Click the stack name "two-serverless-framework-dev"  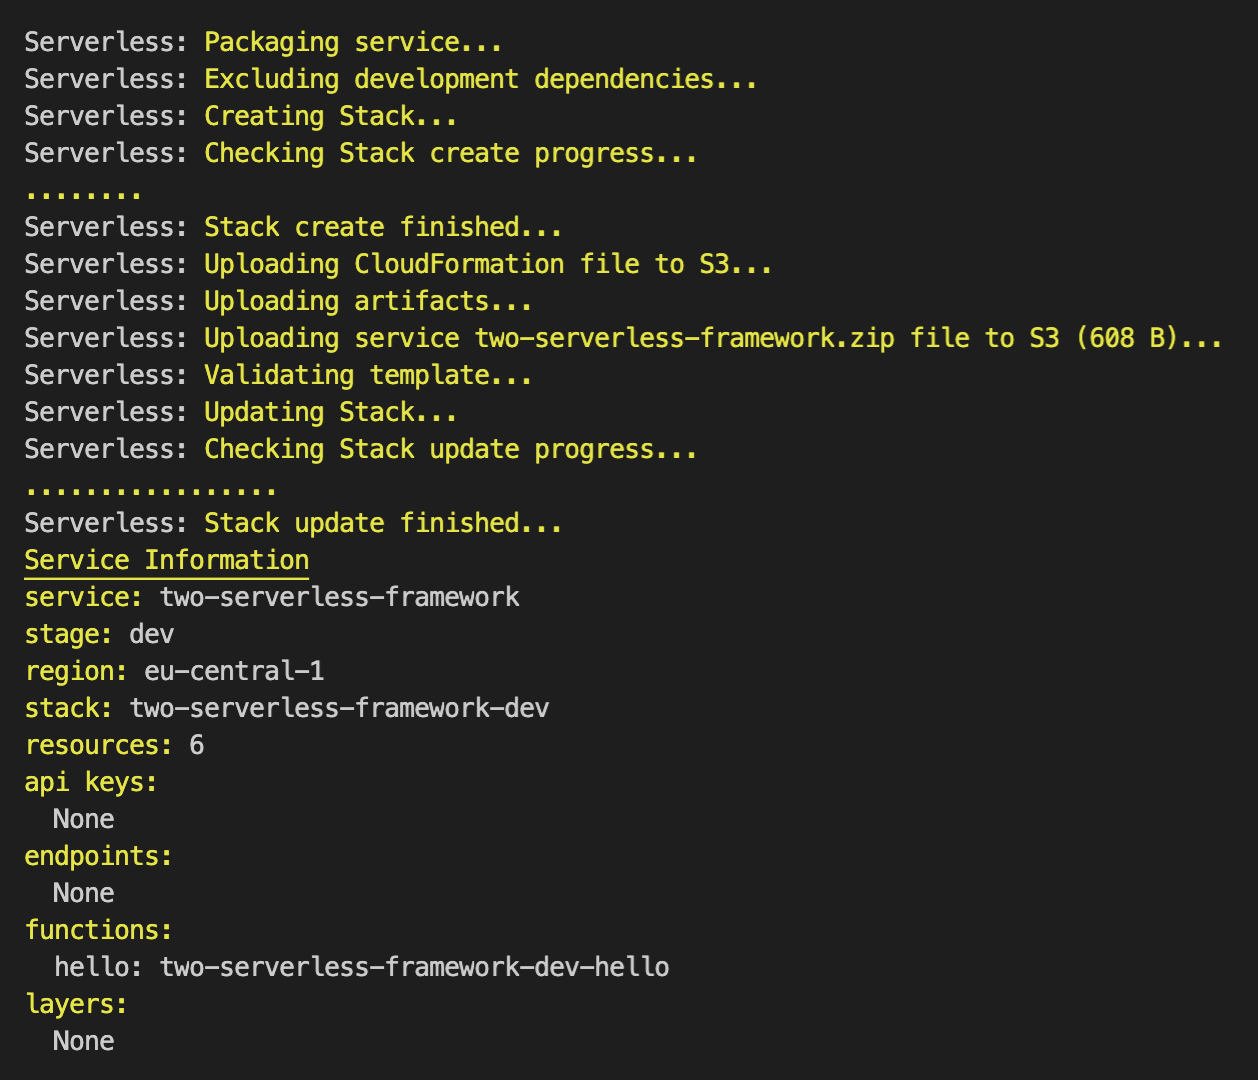pyautogui.click(x=338, y=707)
